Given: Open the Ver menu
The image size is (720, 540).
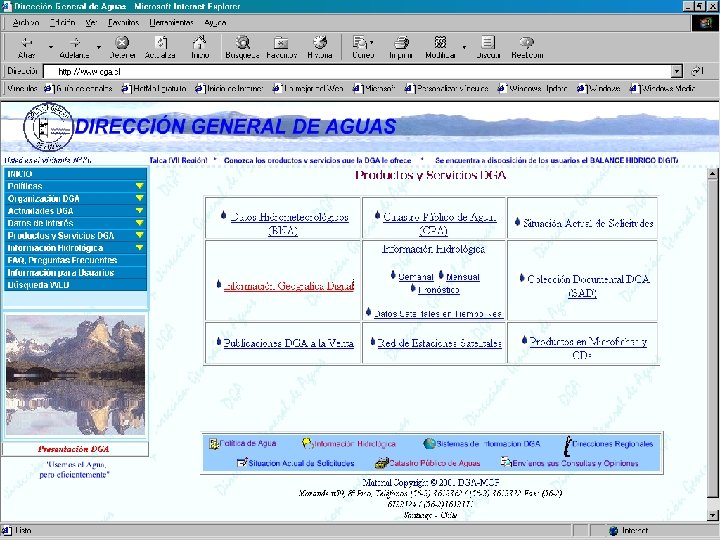Looking at the screenshot, I should [x=91, y=22].
